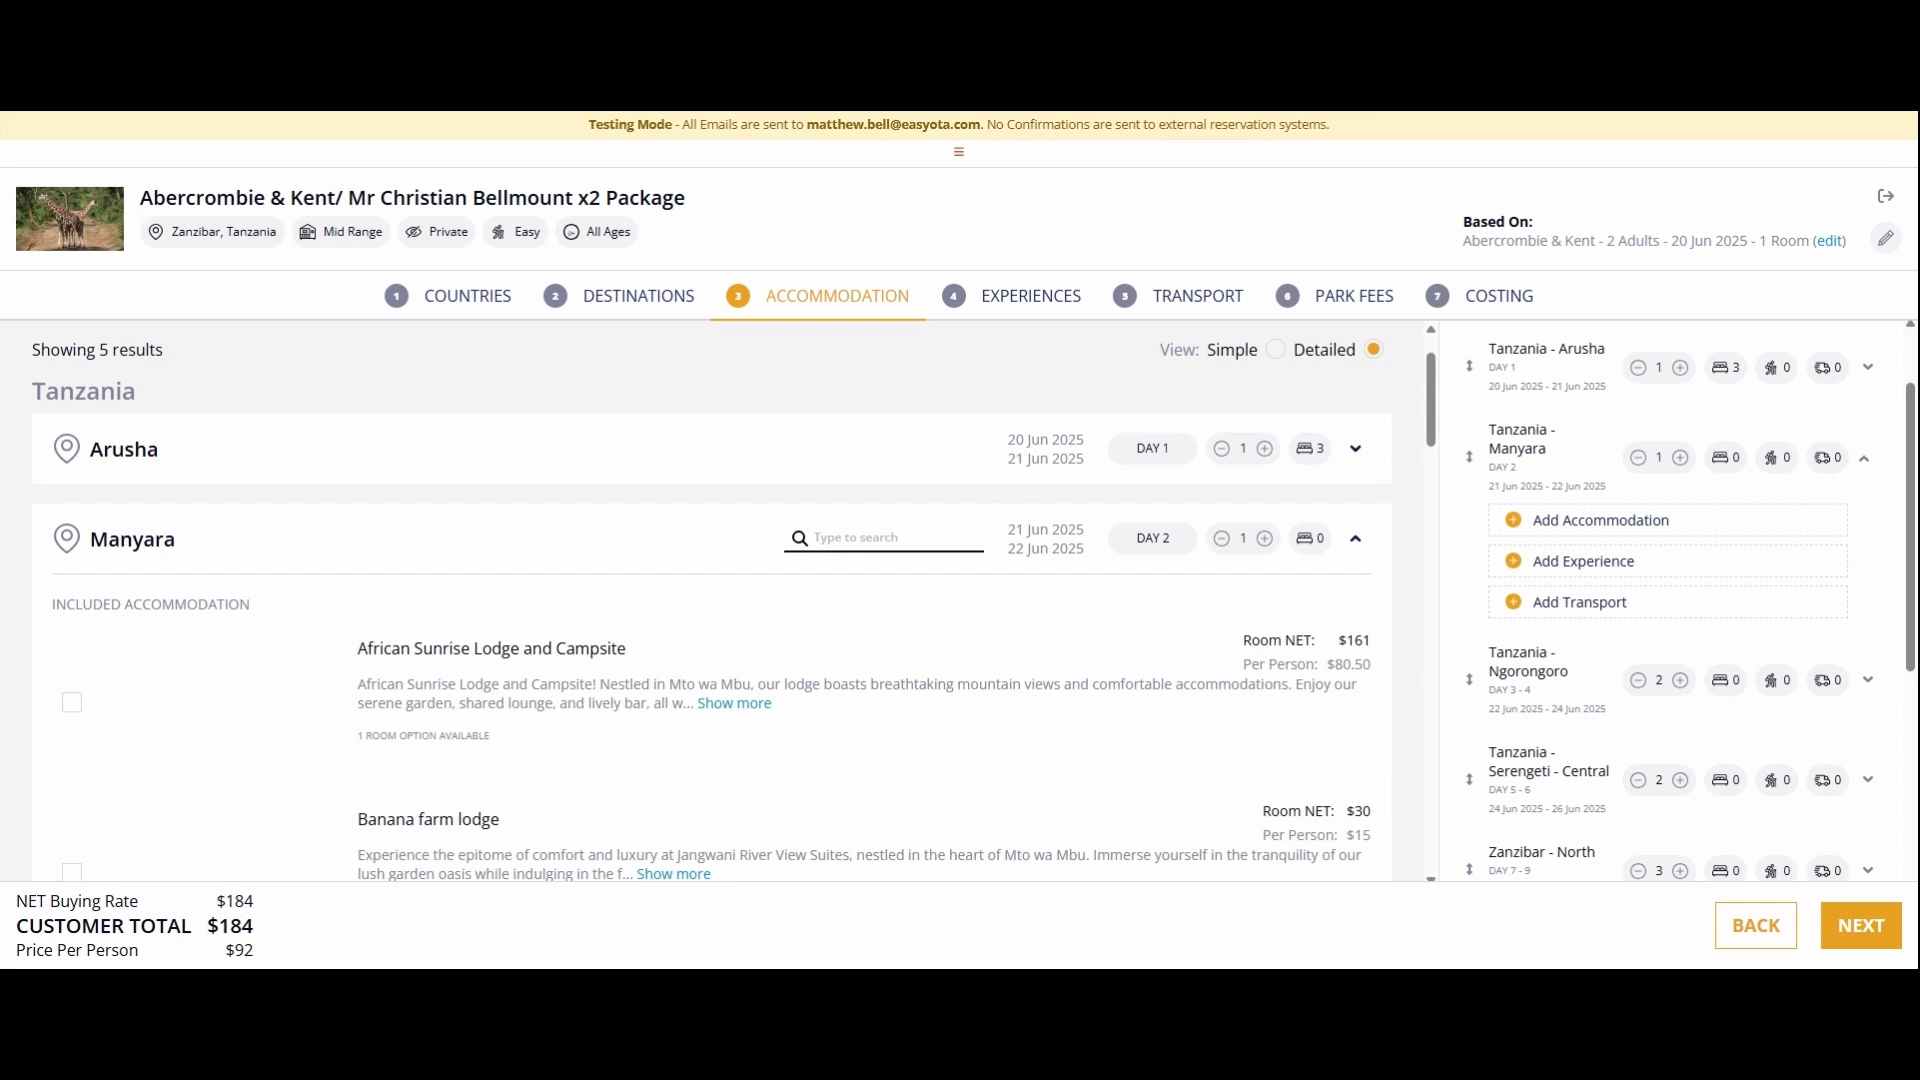Open the Countries step tab
This screenshot has width=1920, height=1080.
coord(448,296)
